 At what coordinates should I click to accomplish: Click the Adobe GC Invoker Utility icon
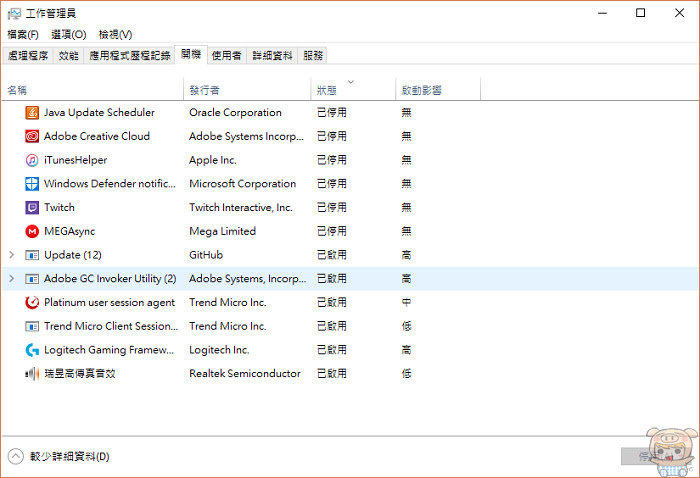point(32,278)
